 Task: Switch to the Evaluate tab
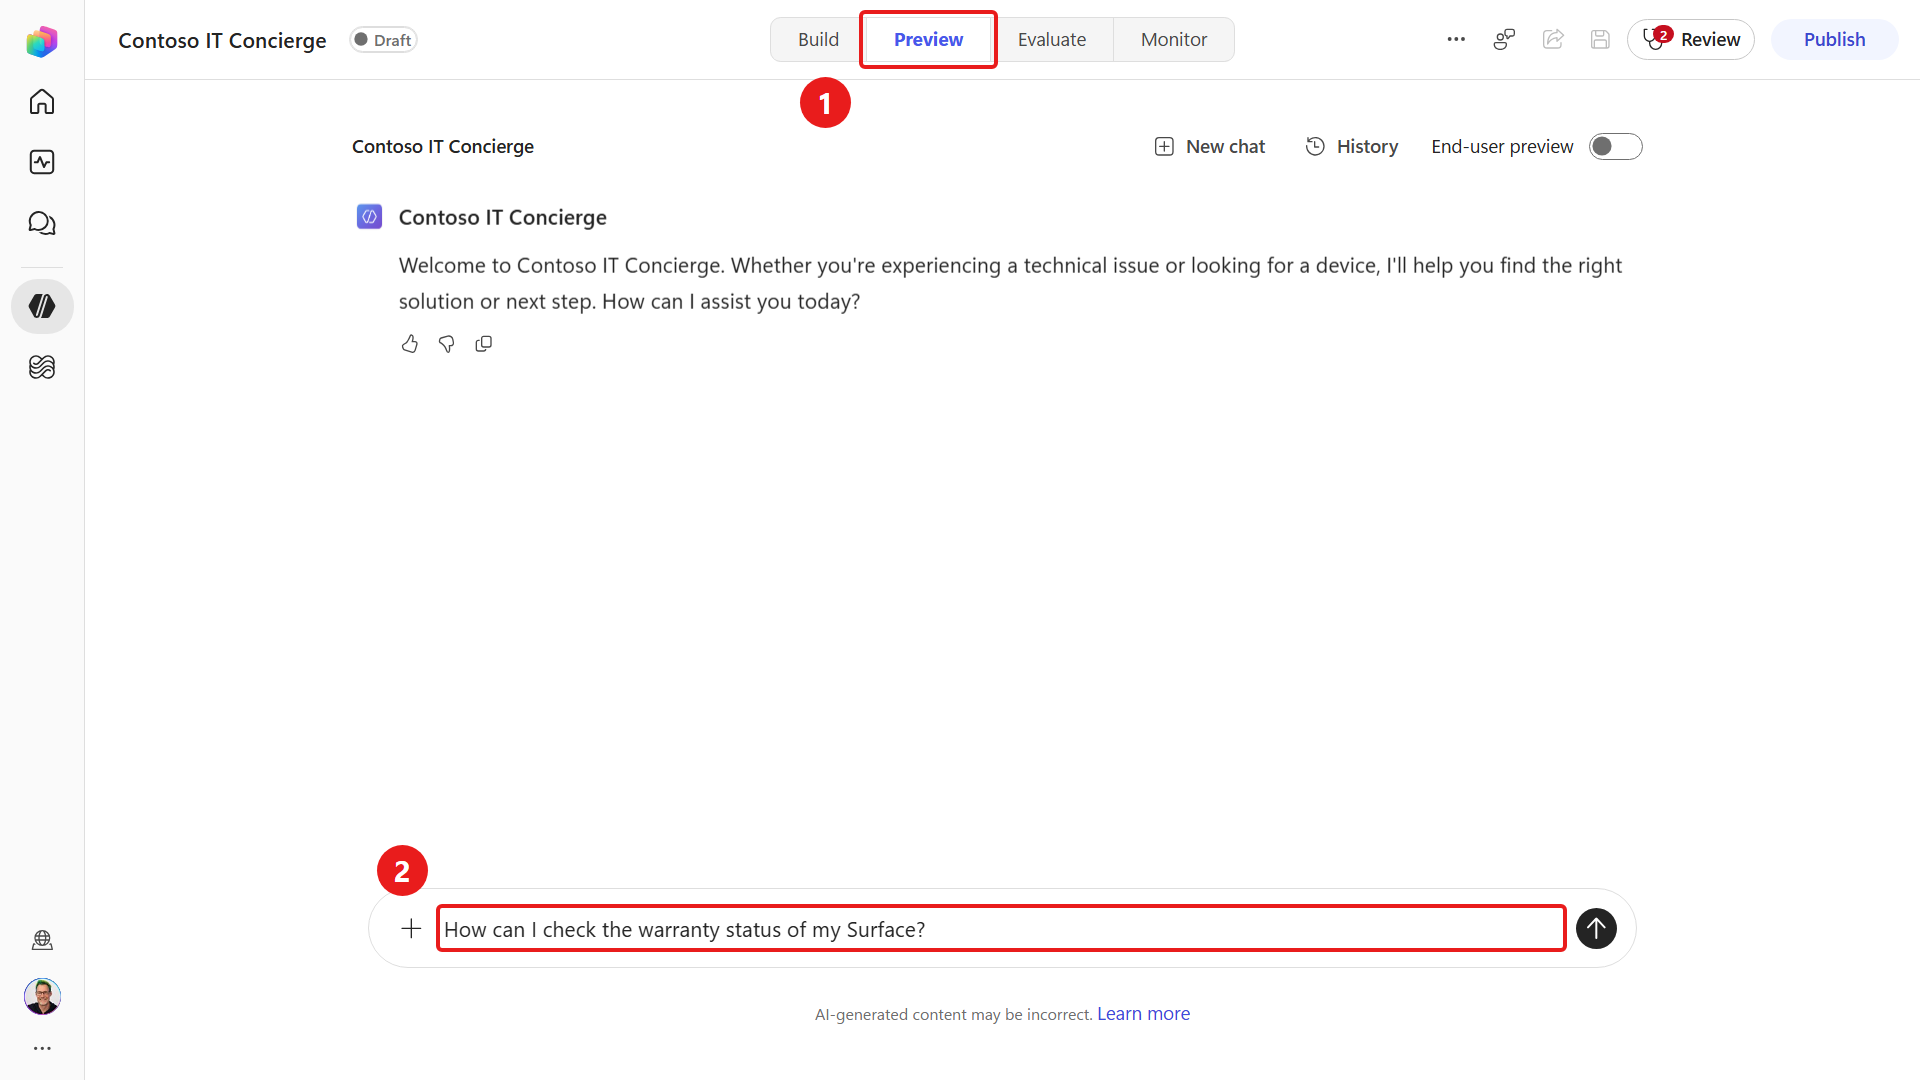coord(1052,39)
